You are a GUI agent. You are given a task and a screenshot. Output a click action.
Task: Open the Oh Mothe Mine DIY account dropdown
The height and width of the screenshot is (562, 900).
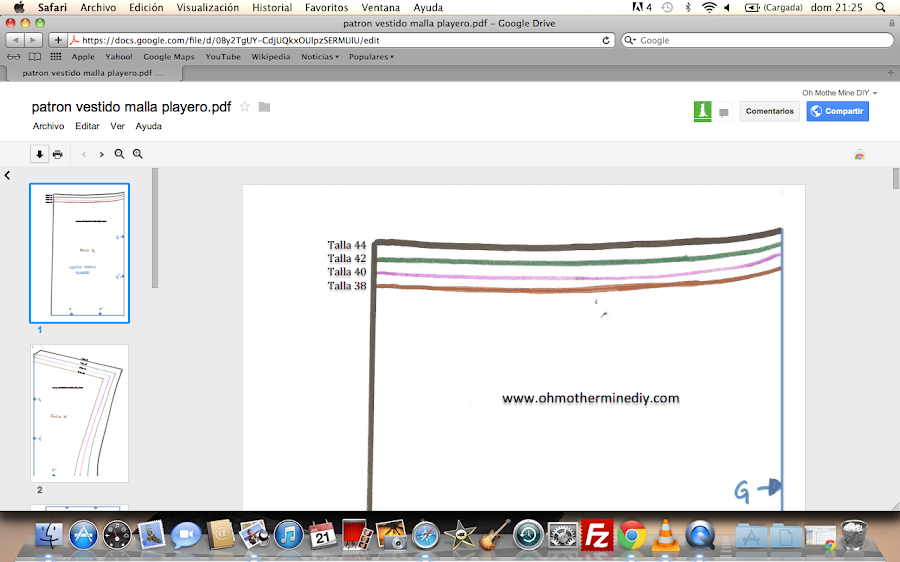tap(839, 92)
